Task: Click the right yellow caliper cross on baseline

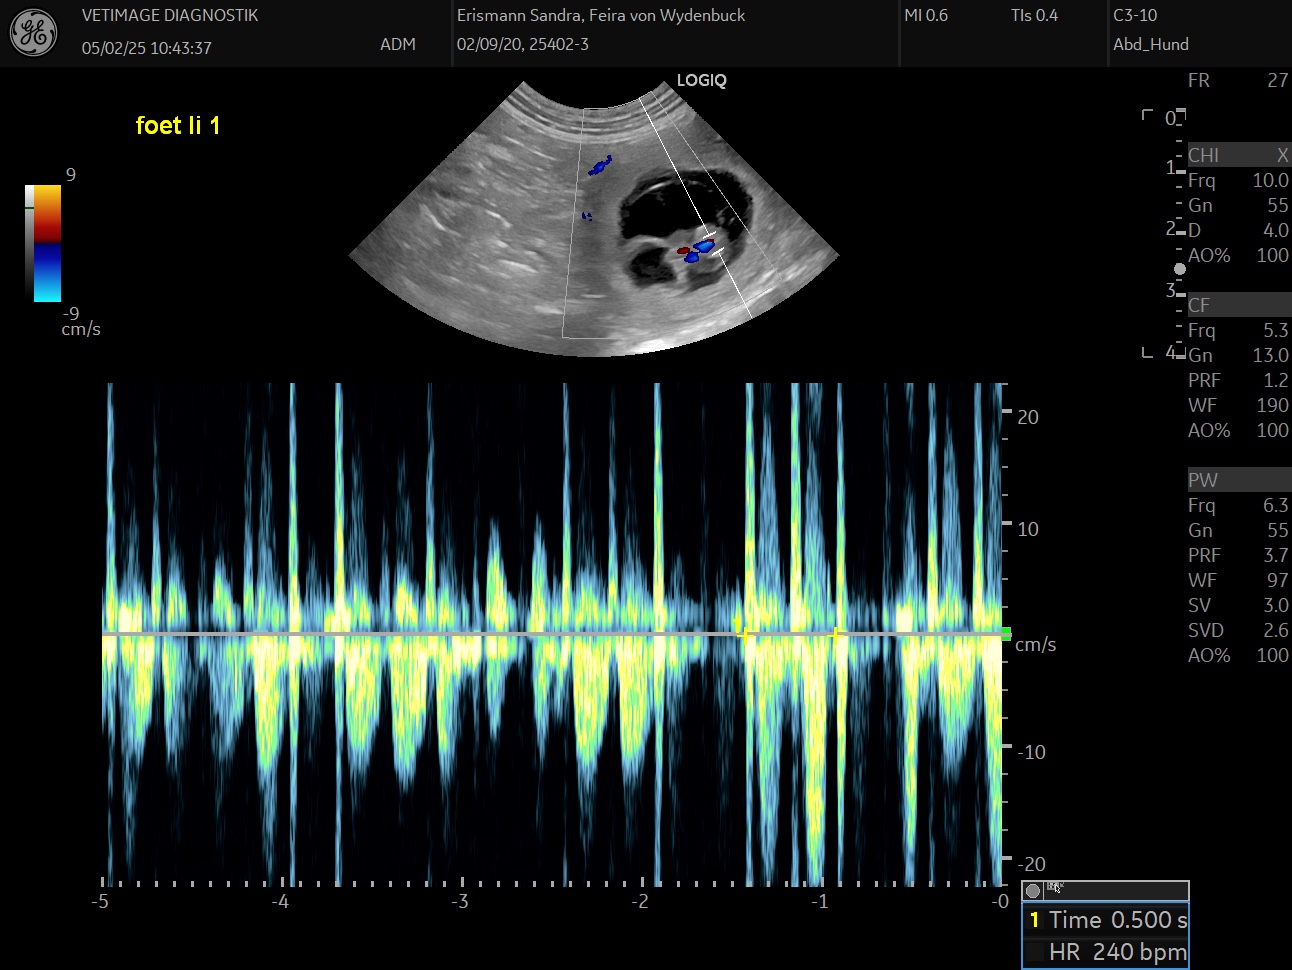Action: [x=836, y=633]
